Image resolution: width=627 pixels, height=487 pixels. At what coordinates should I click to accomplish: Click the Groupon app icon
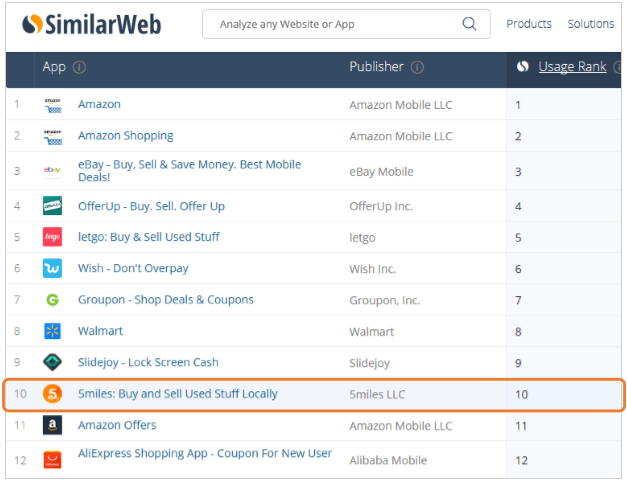pos(52,299)
